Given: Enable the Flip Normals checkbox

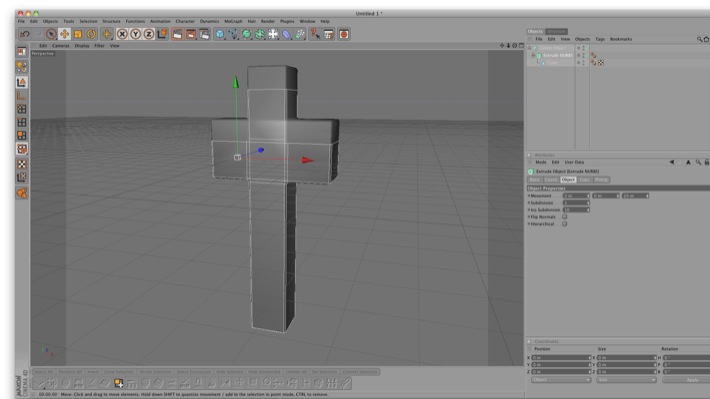Looking at the screenshot, I should (x=565, y=217).
